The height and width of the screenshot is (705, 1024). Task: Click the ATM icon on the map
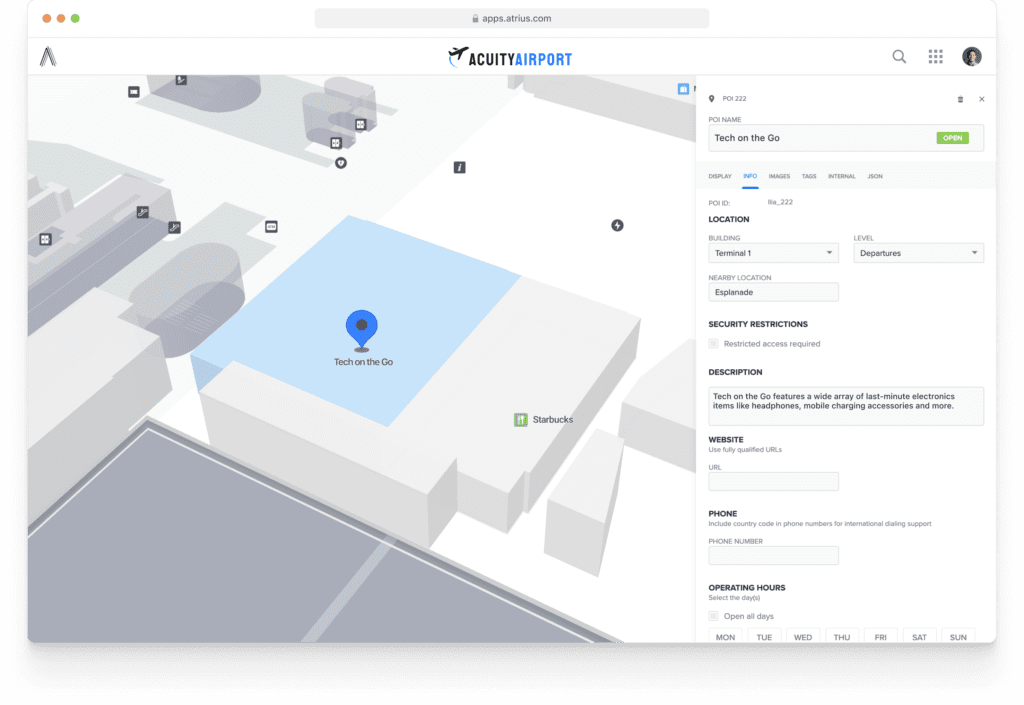click(271, 226)
